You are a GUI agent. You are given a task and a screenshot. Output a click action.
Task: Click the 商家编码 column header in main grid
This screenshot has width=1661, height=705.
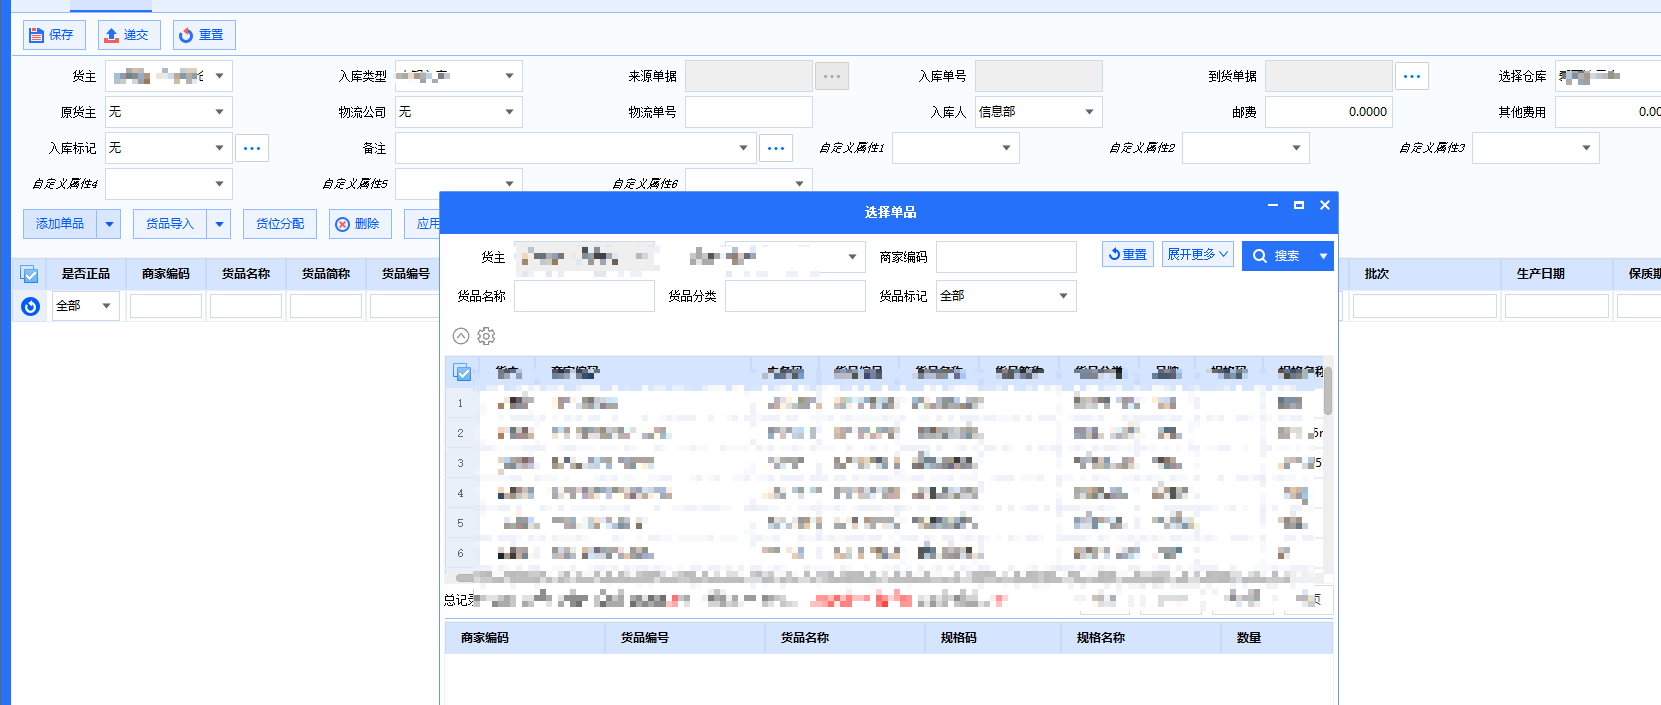click(166, 274)
